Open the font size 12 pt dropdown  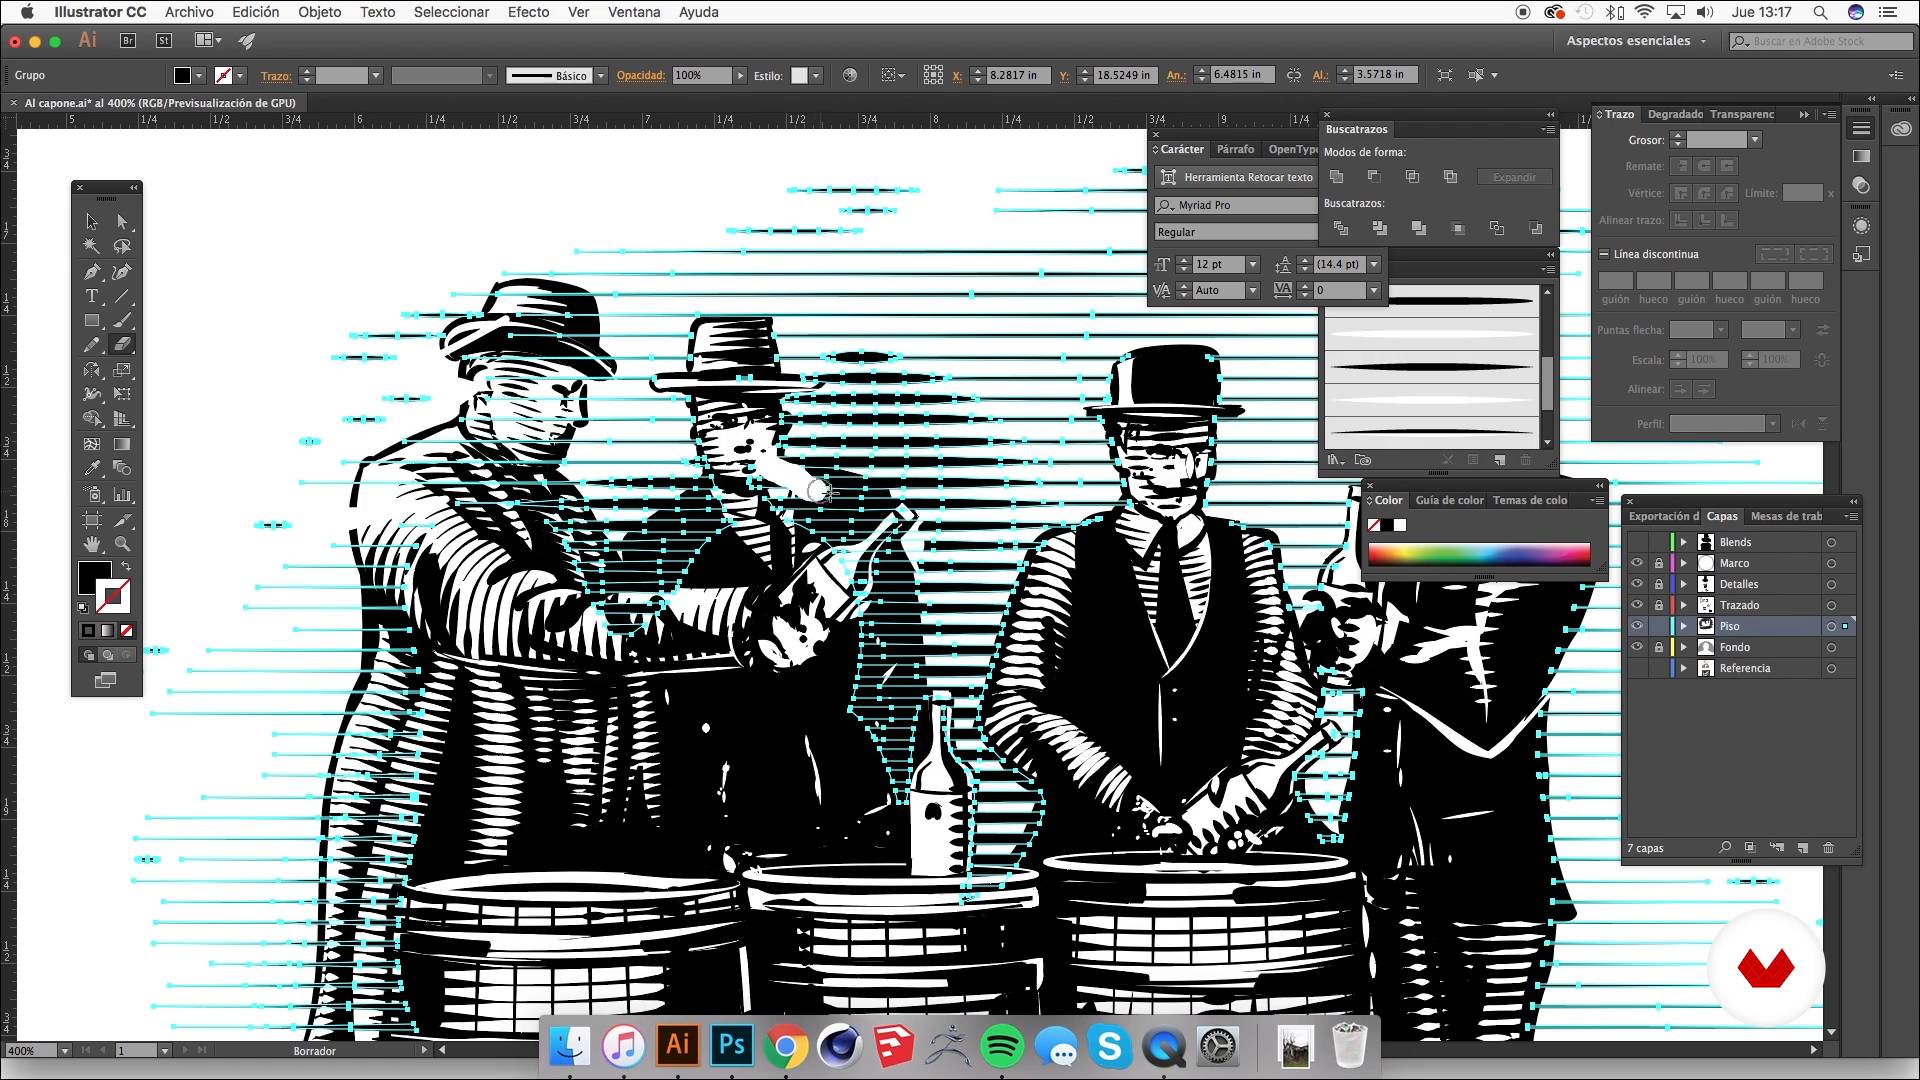(x=1252, y=264)
